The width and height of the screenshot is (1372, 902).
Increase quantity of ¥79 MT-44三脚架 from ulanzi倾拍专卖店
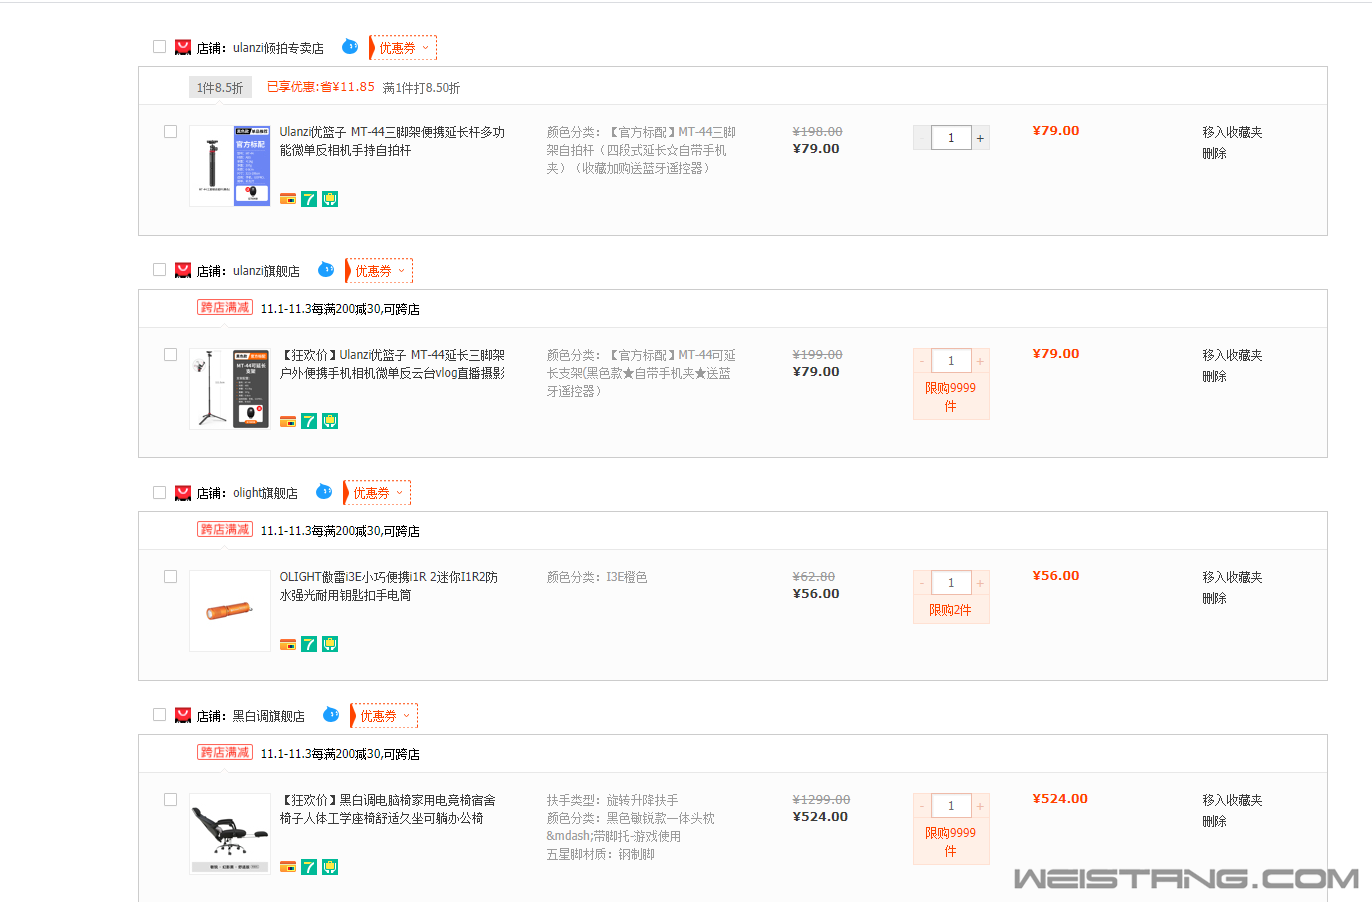[x=980, y=138]
